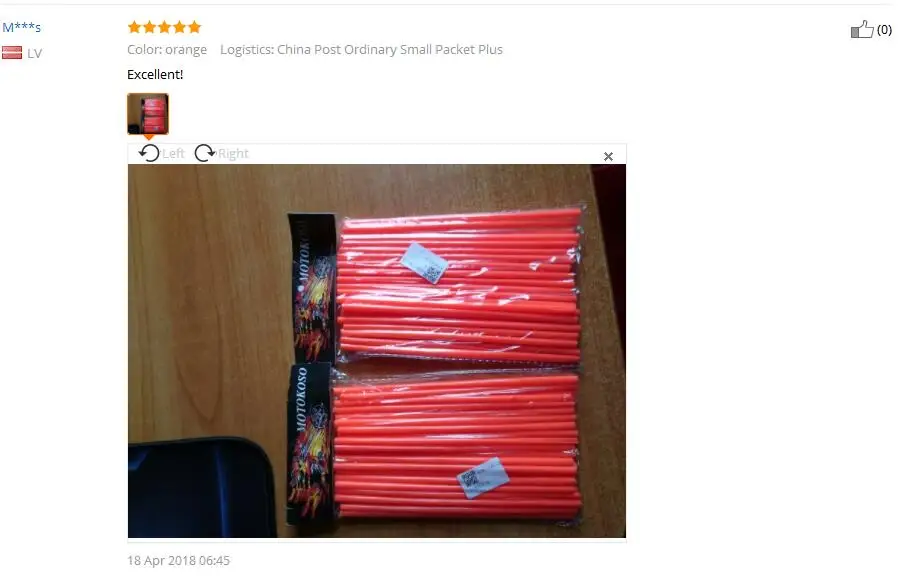The width and height of the screenshot is (919, 583).
Task: Click the QR sticker on the upper package
Action: pos(425,263)
